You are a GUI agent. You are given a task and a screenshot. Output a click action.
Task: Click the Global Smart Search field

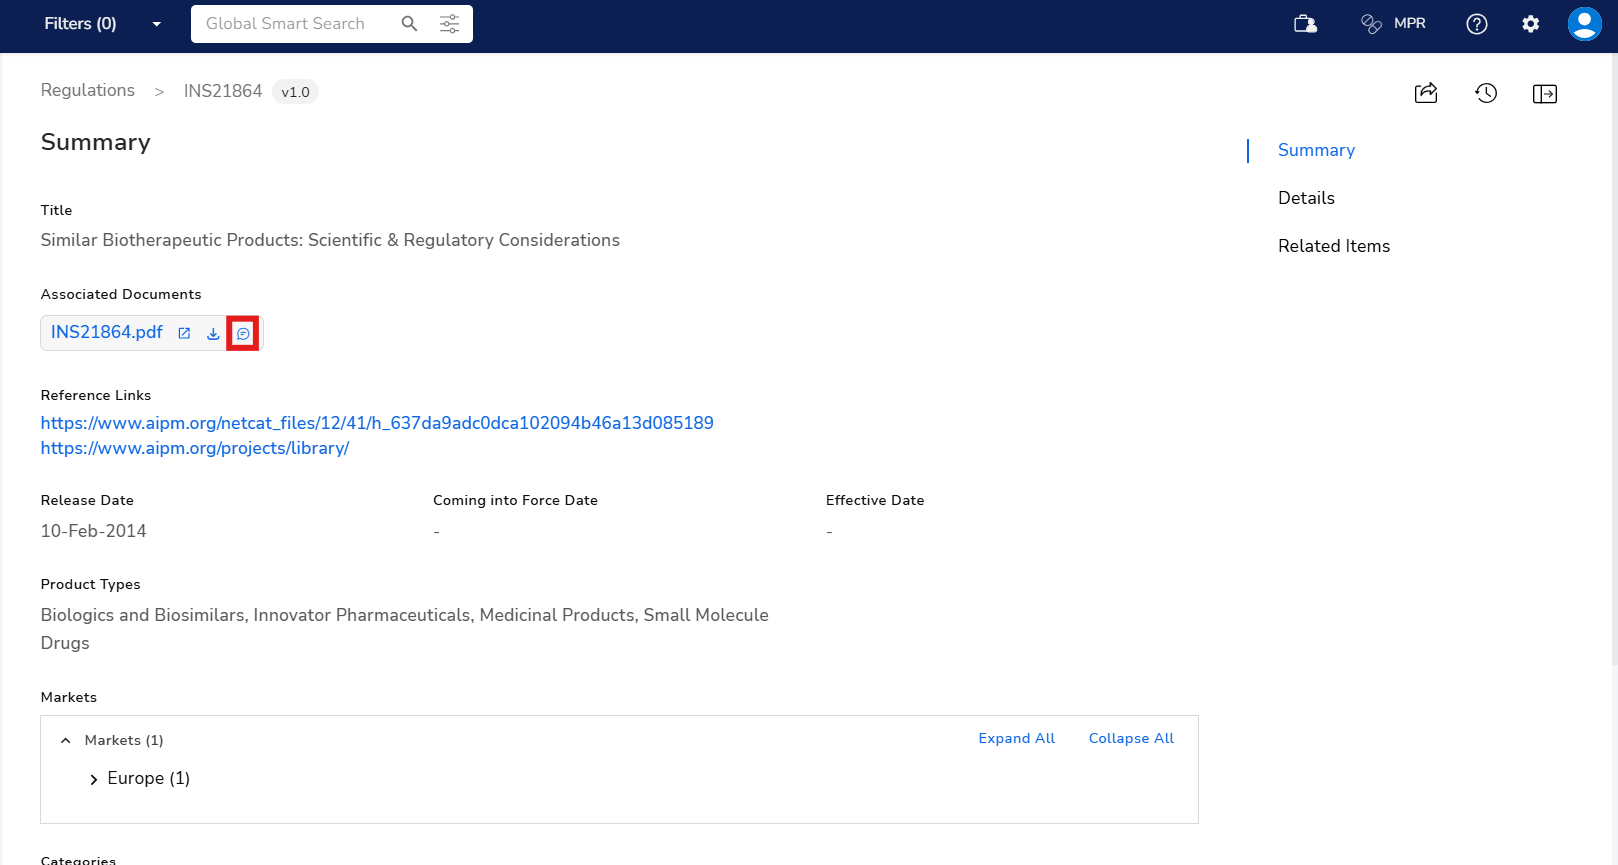tap(286, 24)
